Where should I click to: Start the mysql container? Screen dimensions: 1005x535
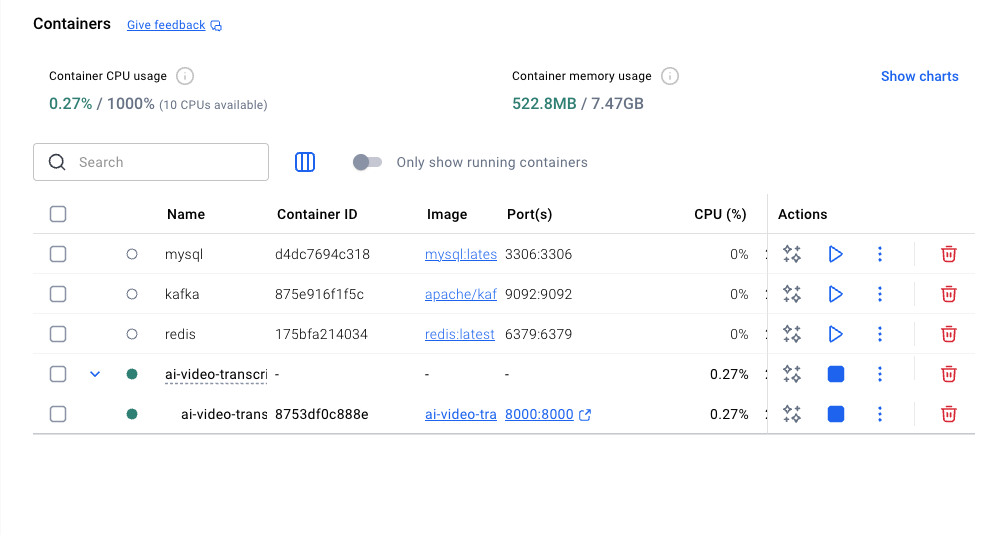pyautogui.click(x=835, y=254)
